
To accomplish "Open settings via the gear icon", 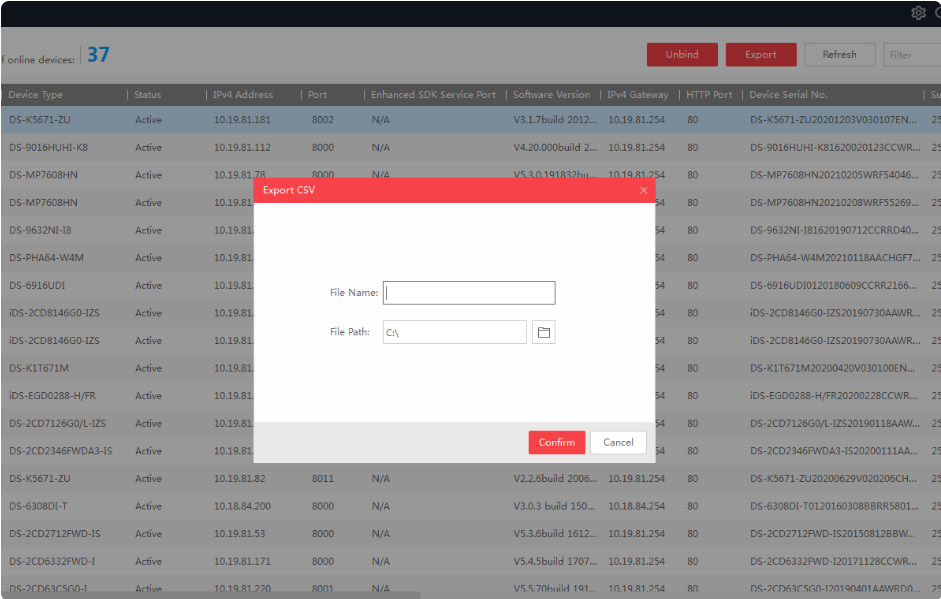I will click(x=918, y=13).
